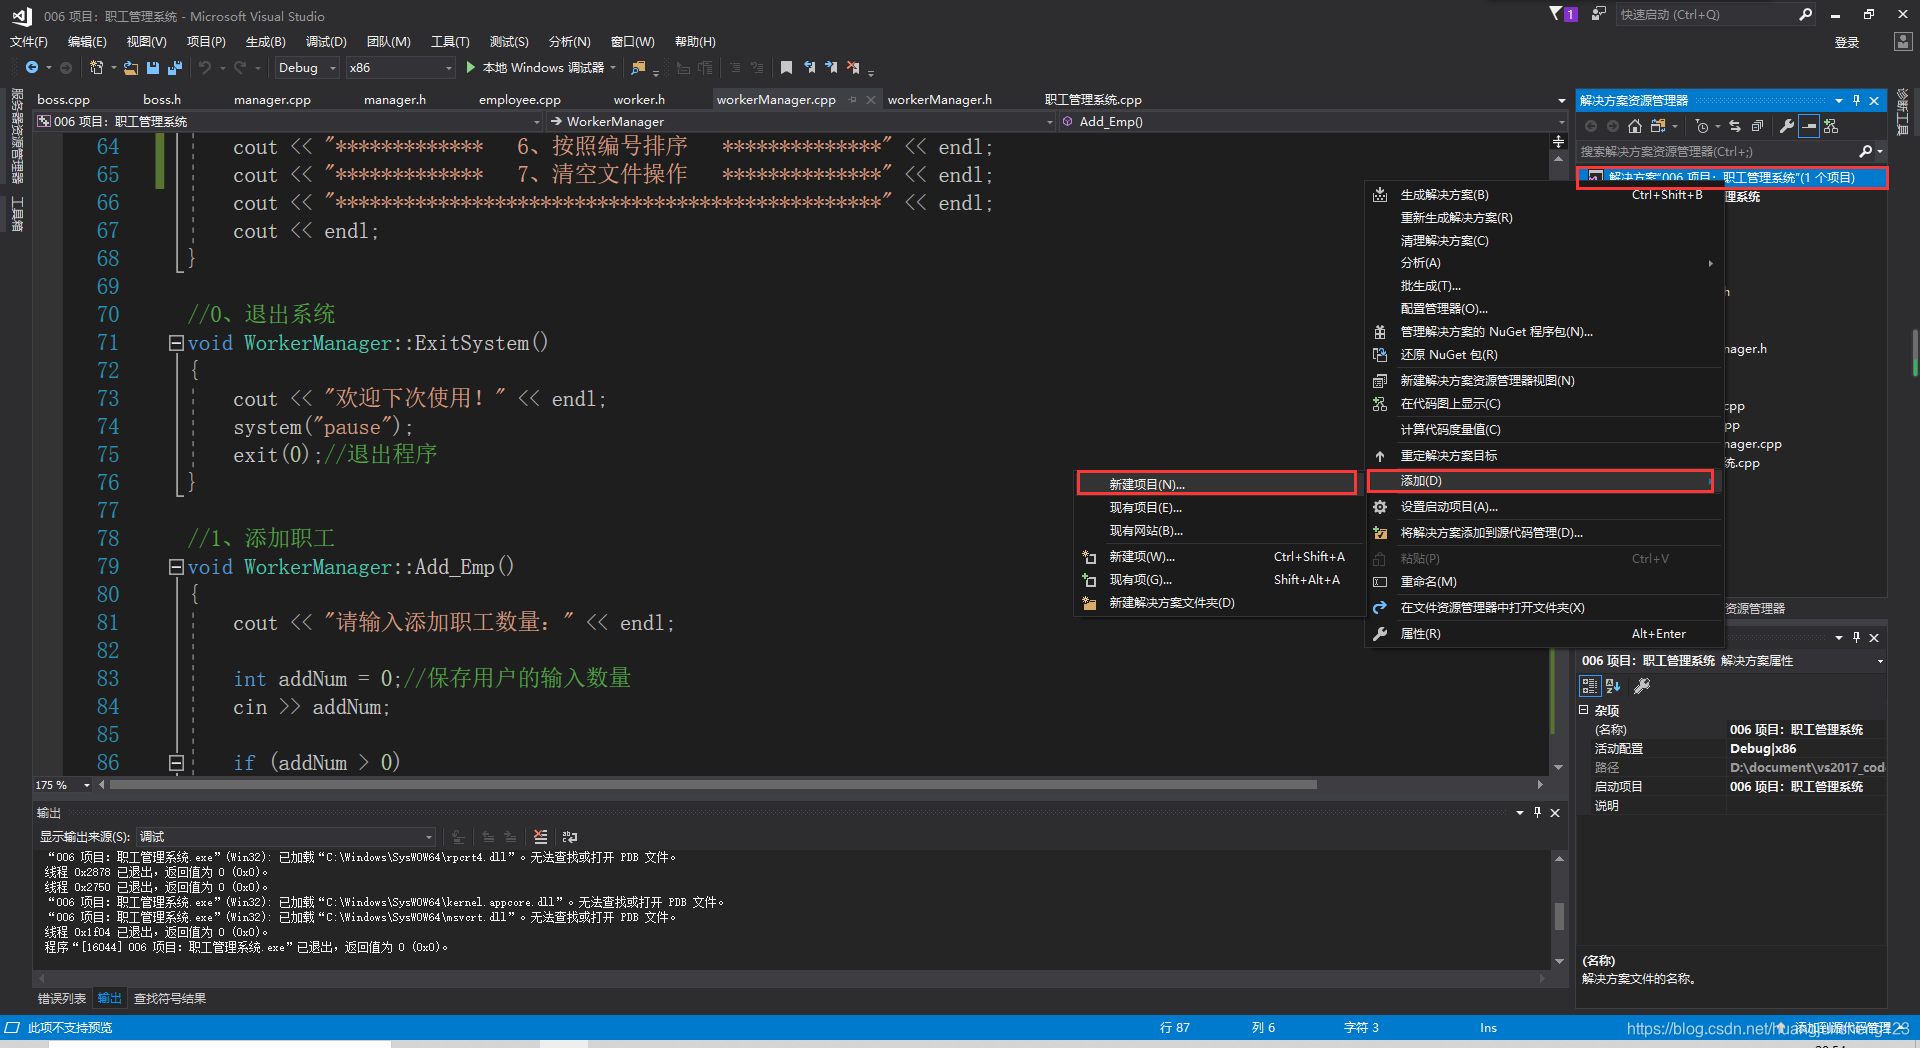
Task: Click the Navigate Backward toolbar arrow
Action: coord(32,68)
